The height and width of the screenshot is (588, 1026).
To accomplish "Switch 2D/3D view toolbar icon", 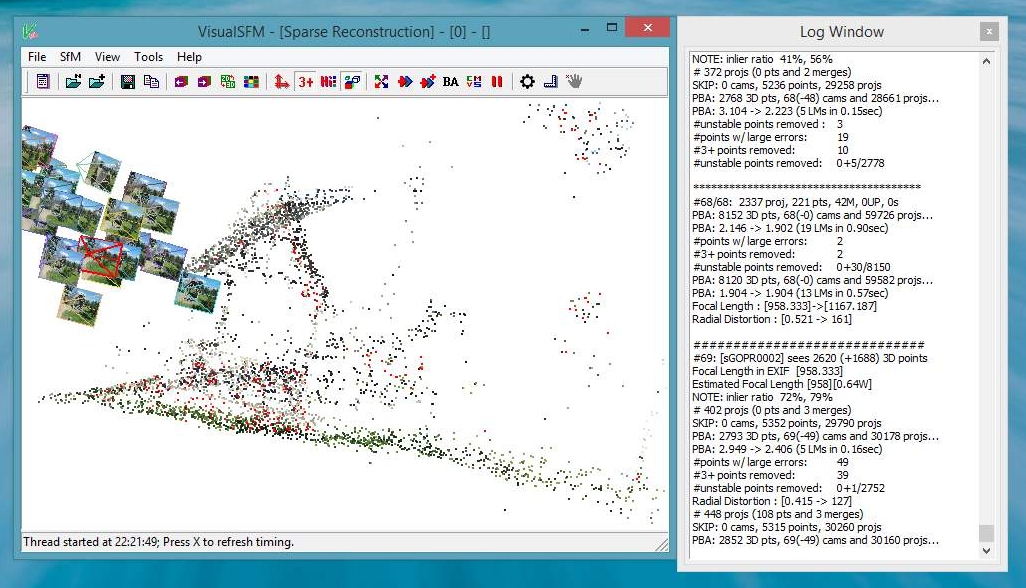I will pyautogui.click(x=228, y=82).
